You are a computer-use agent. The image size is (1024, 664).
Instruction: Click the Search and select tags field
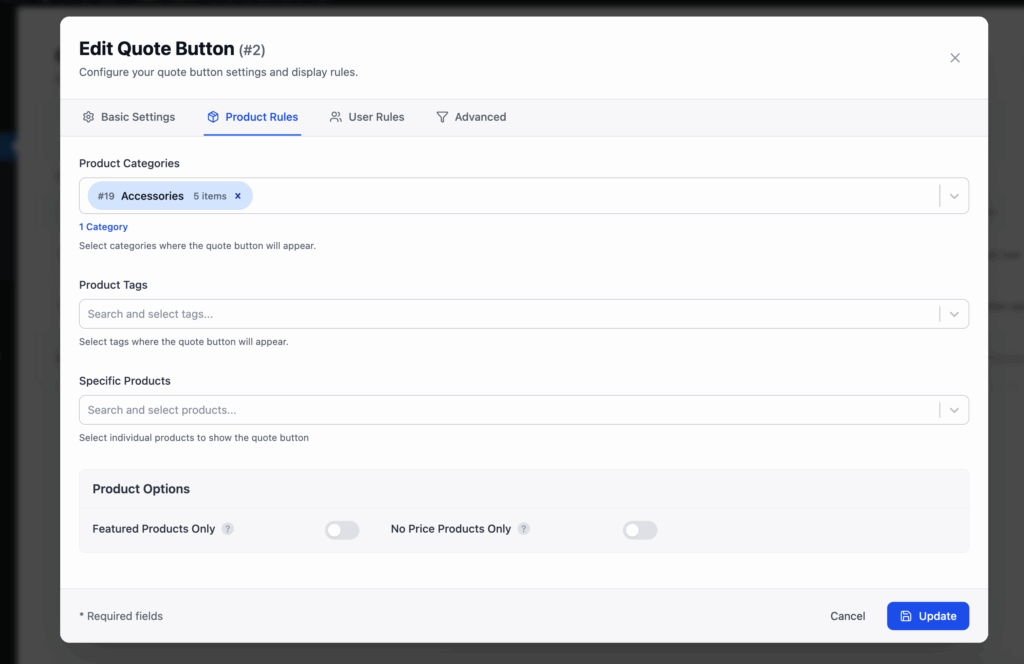[500, 314]
